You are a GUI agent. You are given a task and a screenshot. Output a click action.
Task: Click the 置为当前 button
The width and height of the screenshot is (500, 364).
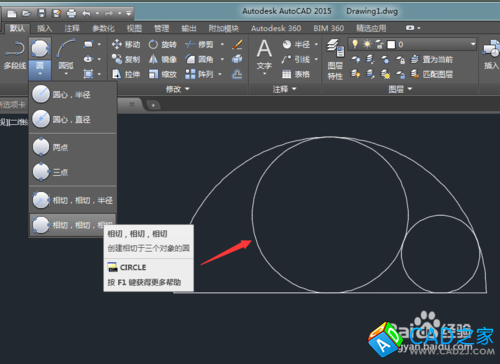pos(432,59)
